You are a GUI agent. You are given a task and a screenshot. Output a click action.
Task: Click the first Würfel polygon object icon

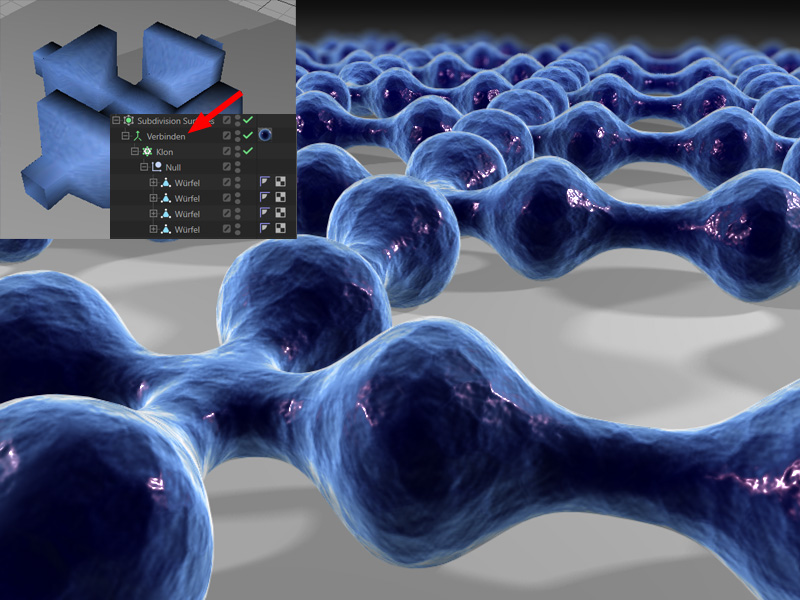click(x=166, y=183)
